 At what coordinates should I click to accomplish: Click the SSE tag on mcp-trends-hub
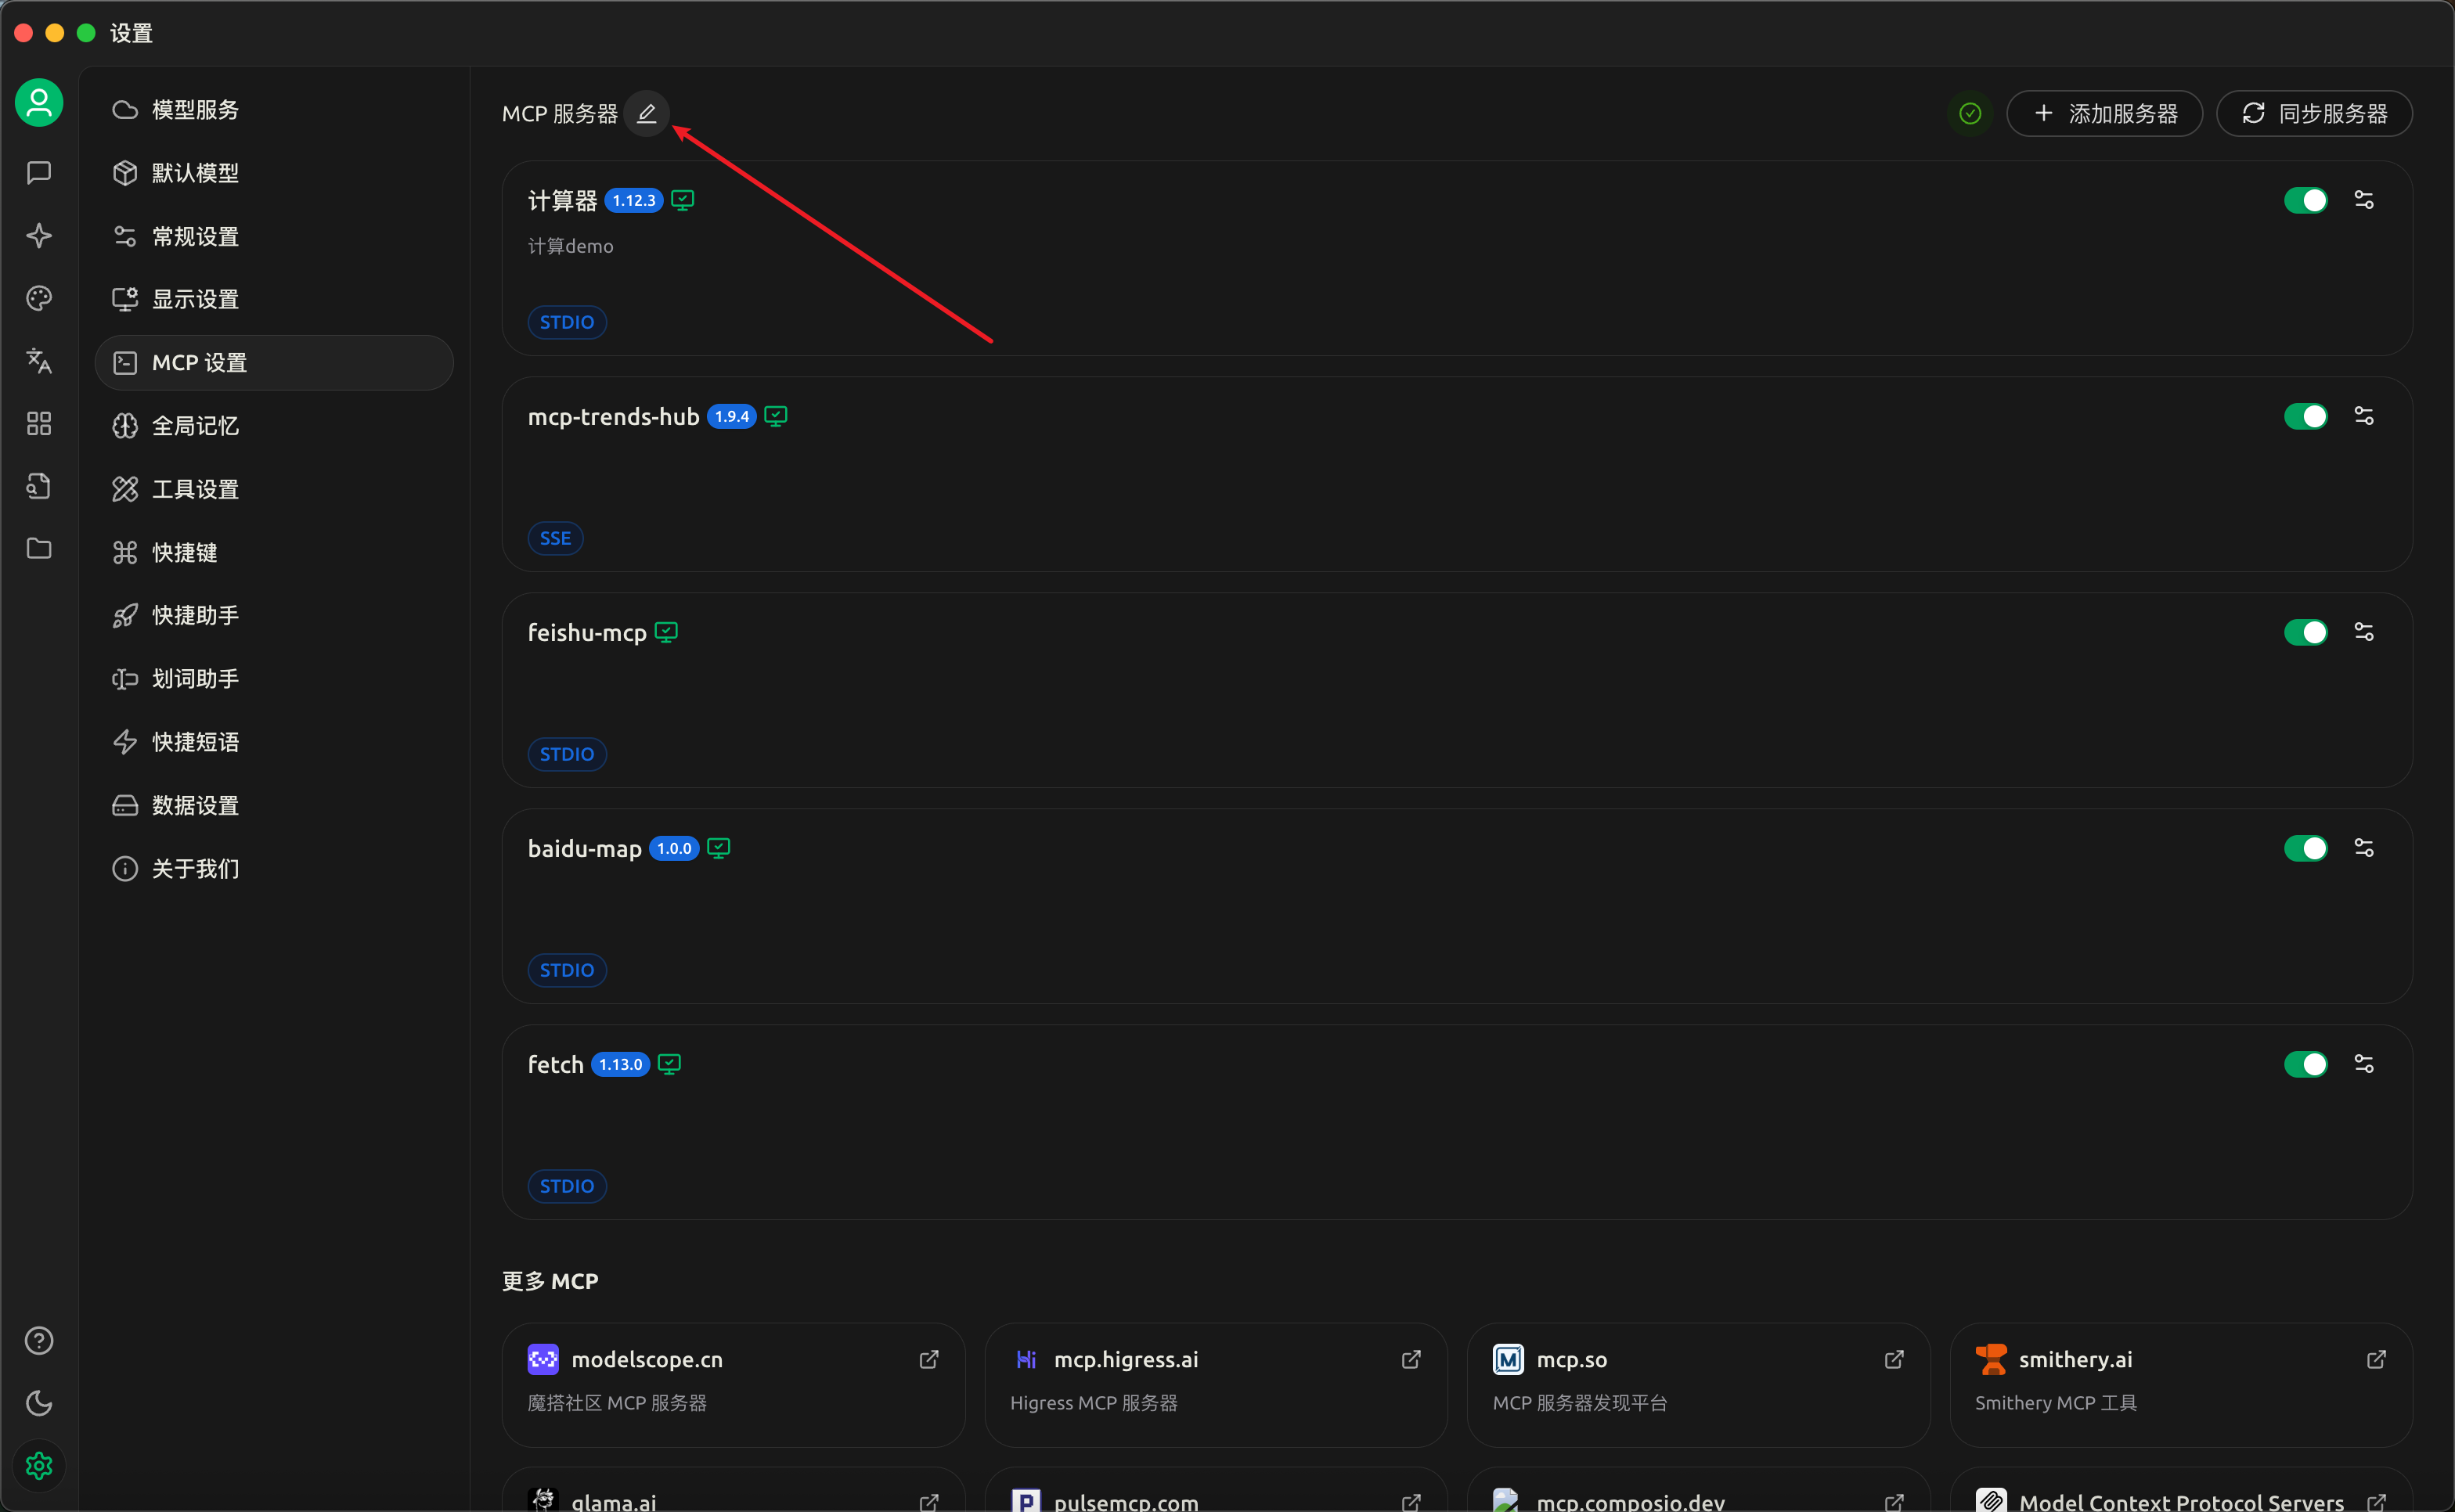555,538
